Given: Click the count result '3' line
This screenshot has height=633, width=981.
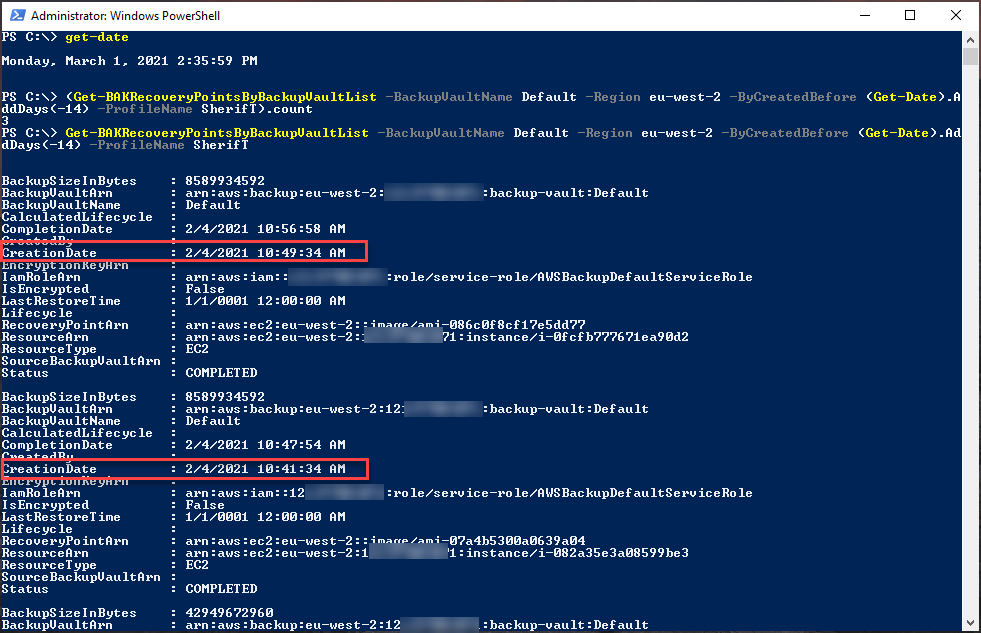Looking at the screenshot, I should coord(5,121).
